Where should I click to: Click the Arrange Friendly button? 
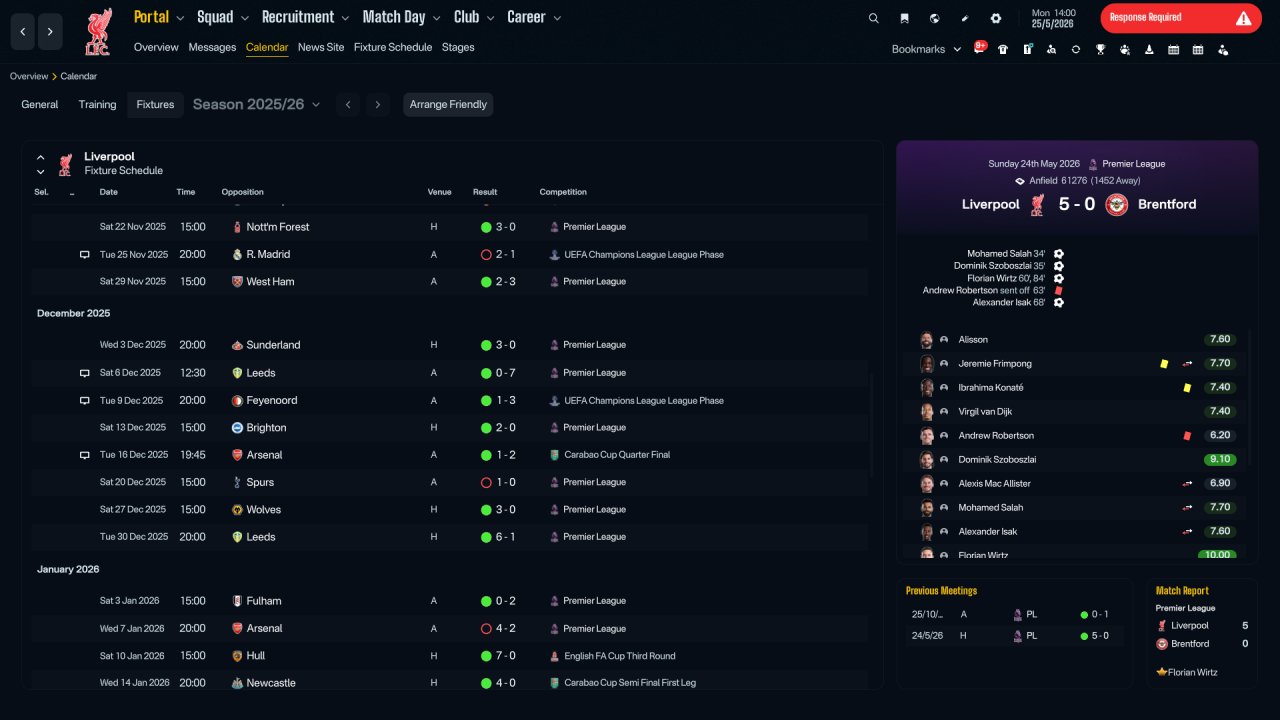448,104
